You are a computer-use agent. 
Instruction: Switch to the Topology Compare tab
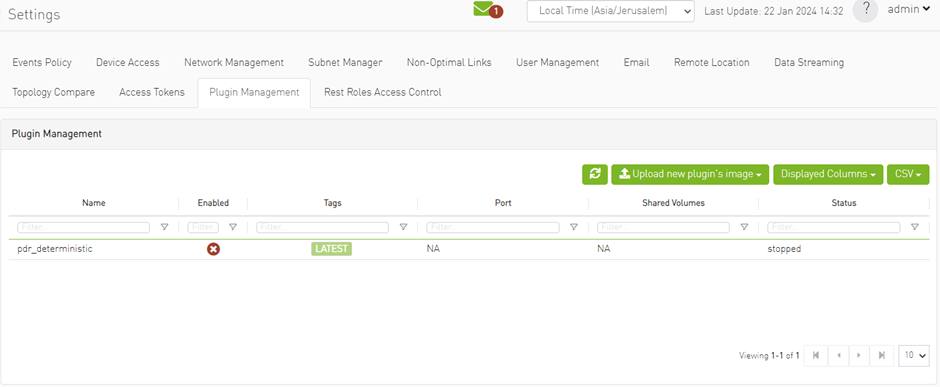click(x=53, y=92)
